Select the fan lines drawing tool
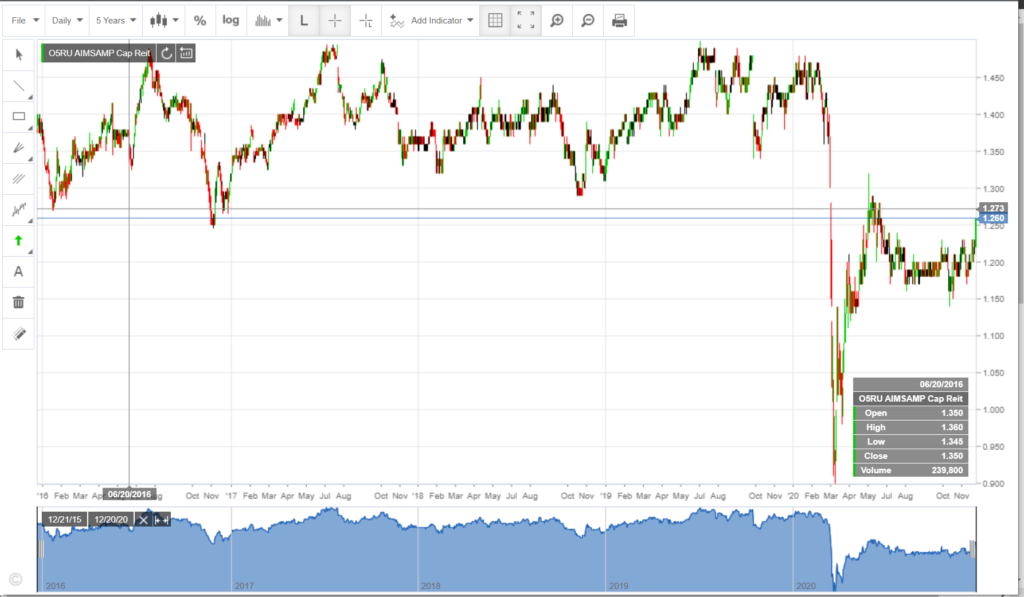Image resolution: width=1024 pixels, height=597 pixels. pos(18,148)
